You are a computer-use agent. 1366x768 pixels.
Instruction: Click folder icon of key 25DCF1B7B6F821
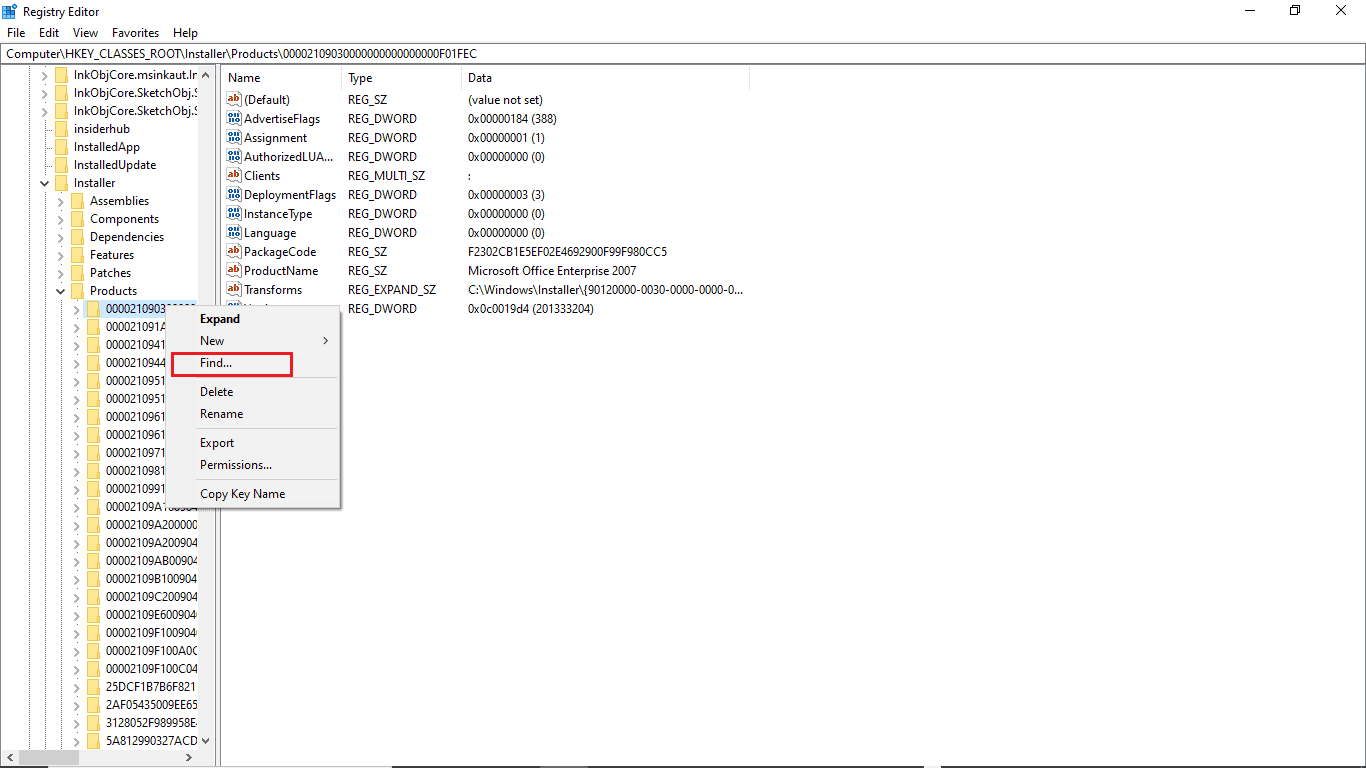(x=94, y=687)
